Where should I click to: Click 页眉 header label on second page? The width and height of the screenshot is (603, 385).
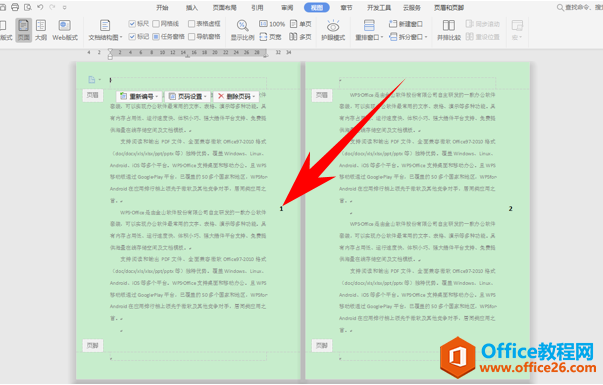click(322, 95)
